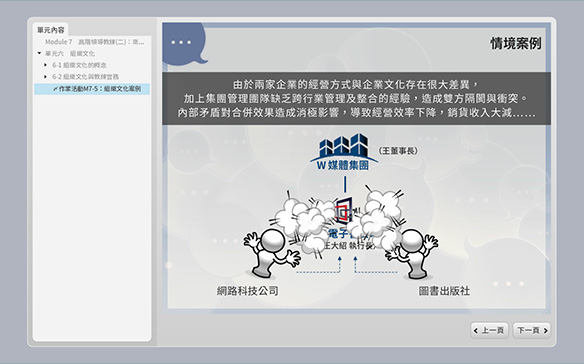This screenshot has height=364, width=584.
Task: Expand the 6-2 section arrow
Action: (x=45, y=77)
